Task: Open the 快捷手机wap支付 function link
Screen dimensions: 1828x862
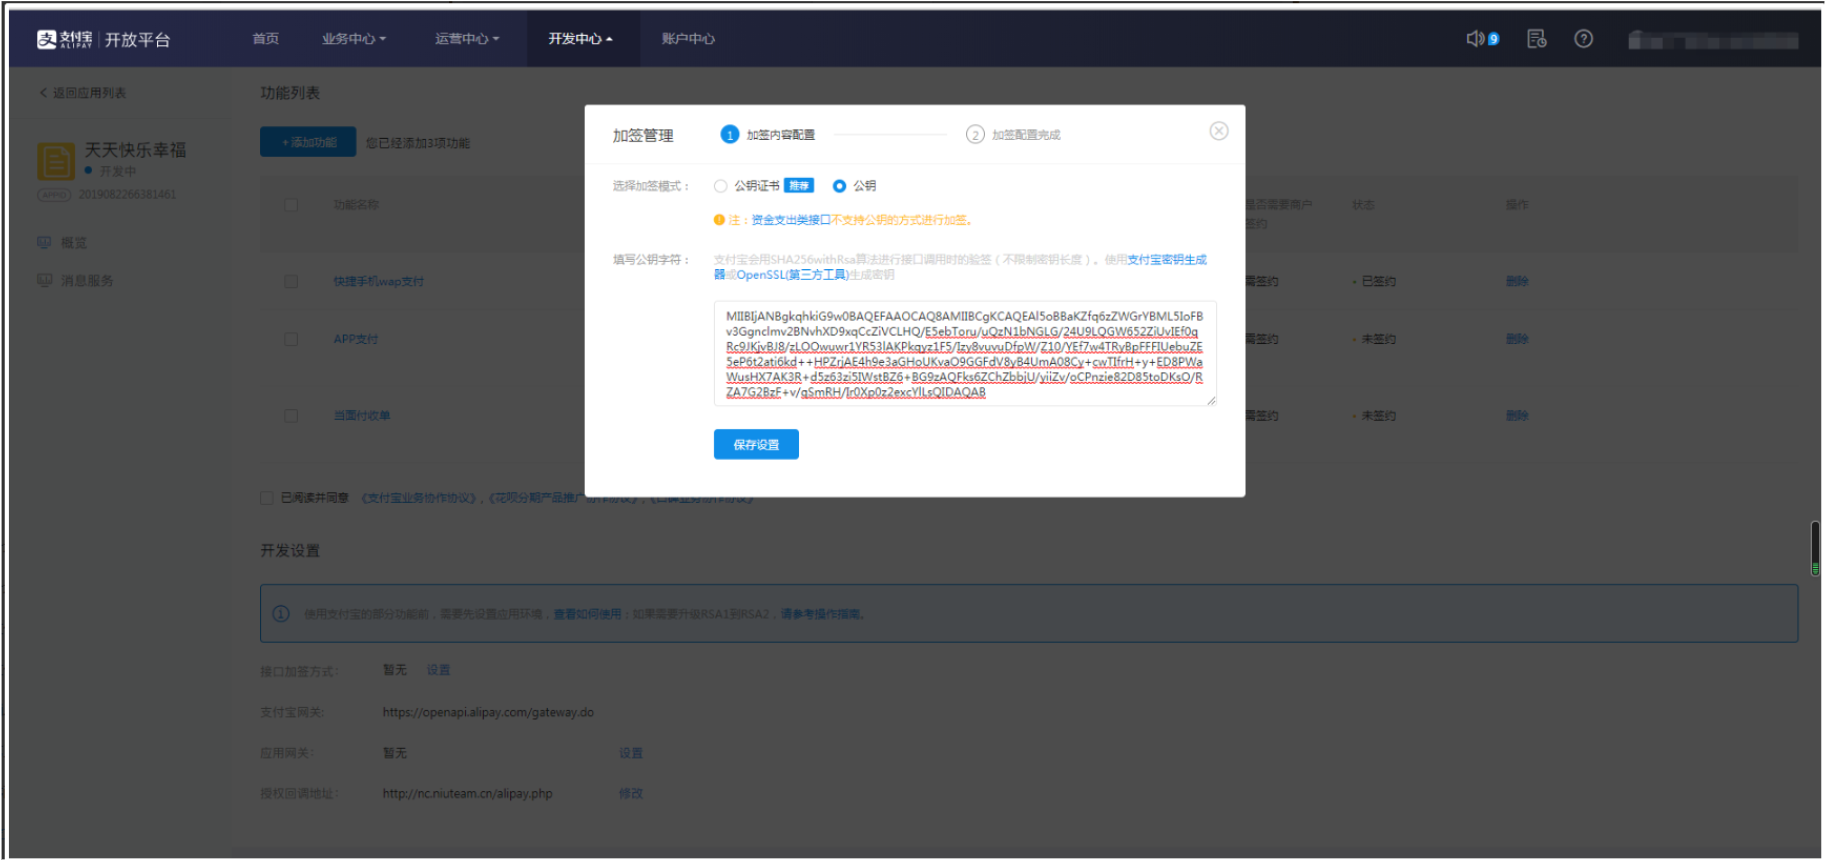Action: click(379, 282)
